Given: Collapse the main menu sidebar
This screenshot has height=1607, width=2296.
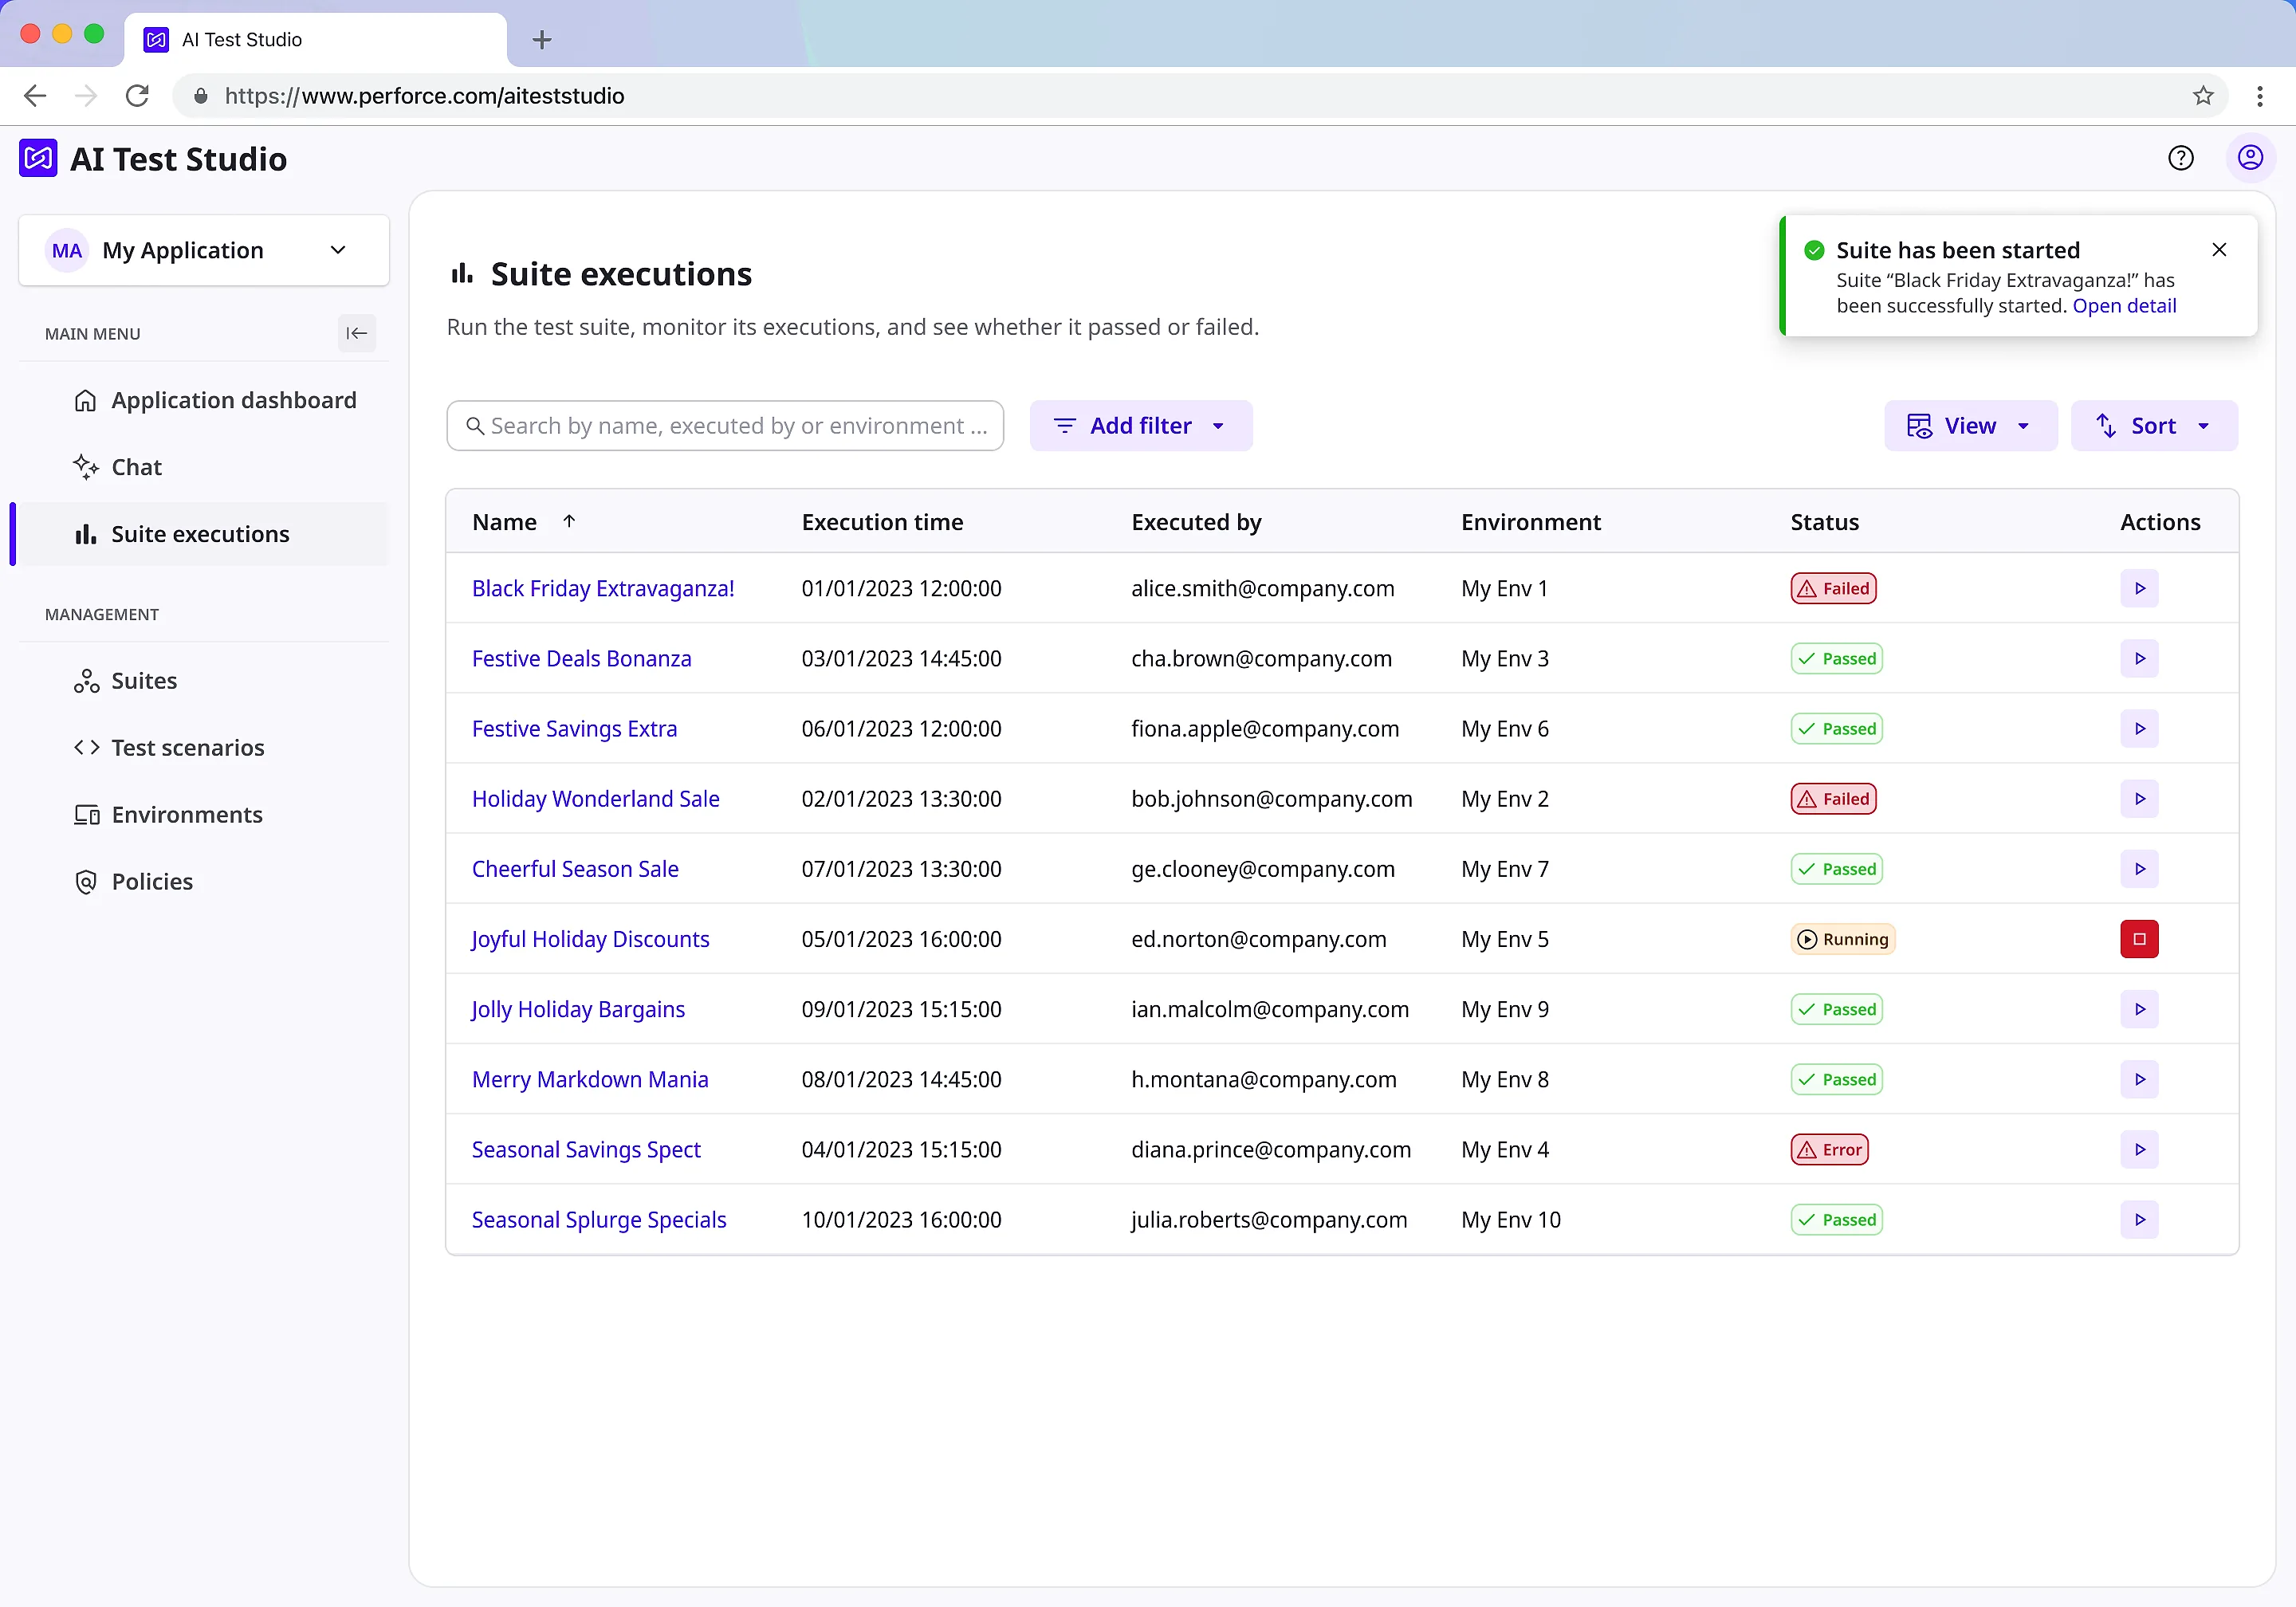Looking at the screenshot, I should point(356,333).
